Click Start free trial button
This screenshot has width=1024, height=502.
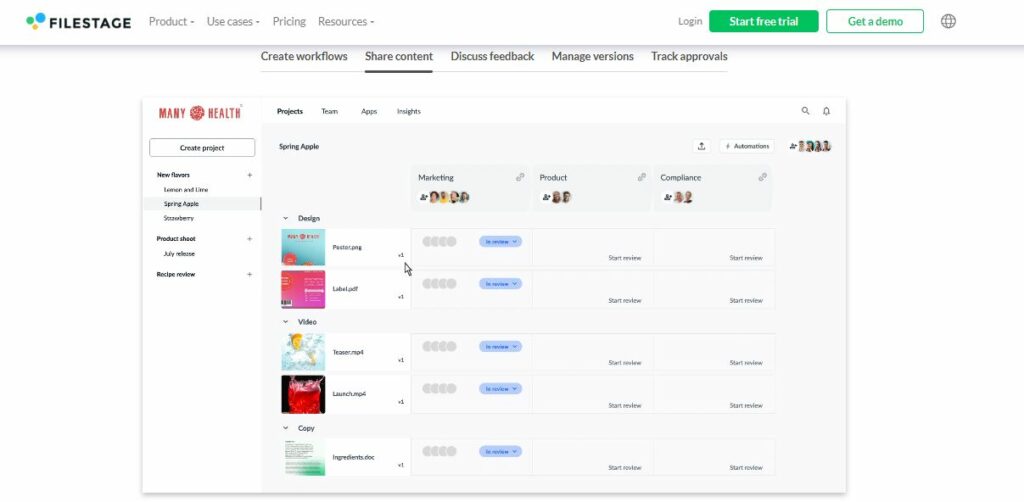click(763, 22)
